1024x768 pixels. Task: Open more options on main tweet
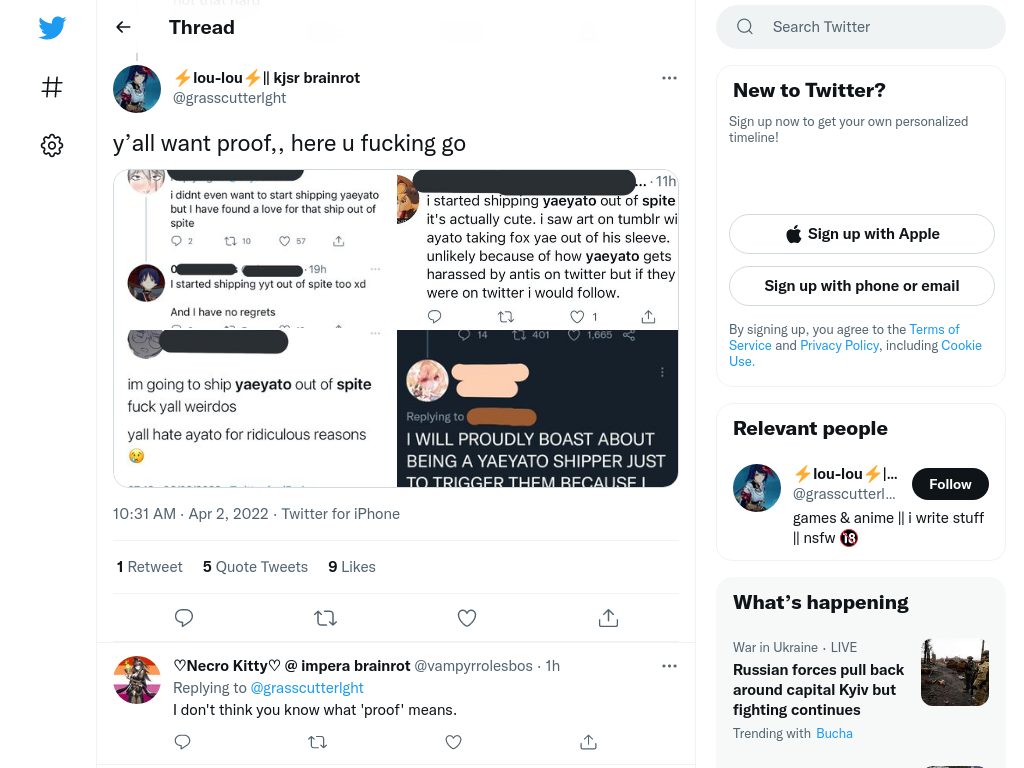pyautogui.click(x=669, y=78)
